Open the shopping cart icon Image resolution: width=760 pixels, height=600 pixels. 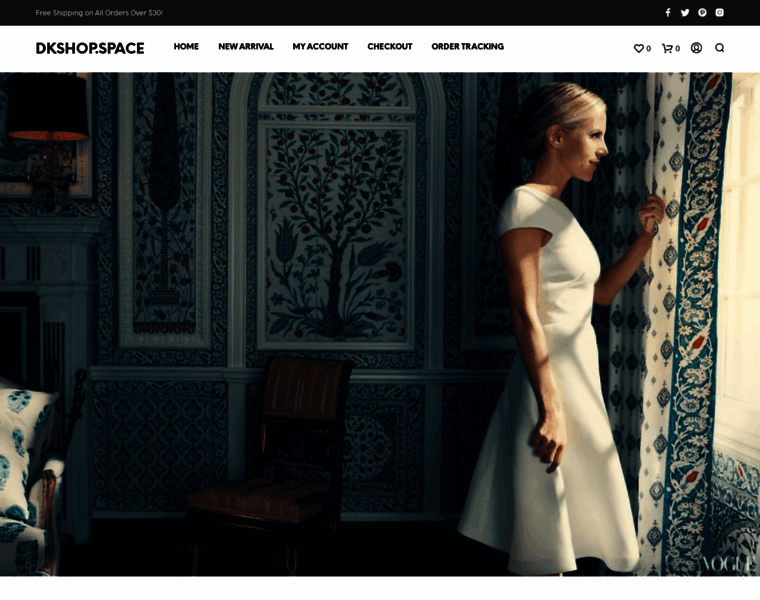click(x=667, y=48)
